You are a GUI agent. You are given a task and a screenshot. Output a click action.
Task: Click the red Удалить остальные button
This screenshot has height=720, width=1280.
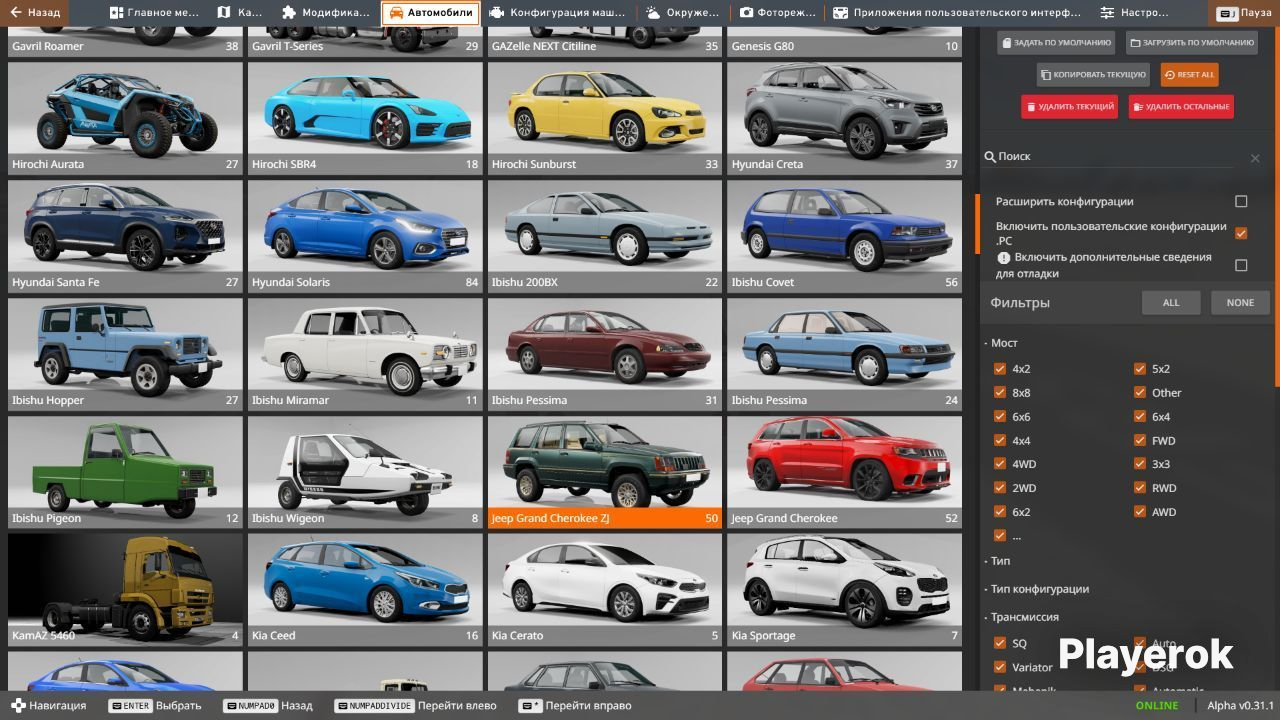1181,106
